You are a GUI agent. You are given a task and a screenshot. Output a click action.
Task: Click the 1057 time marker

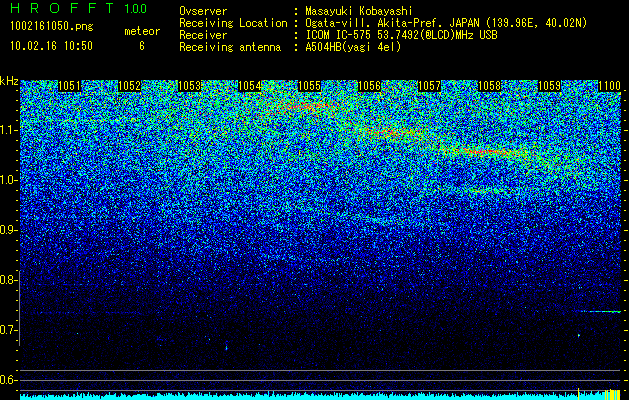click(x=430, y=86)
